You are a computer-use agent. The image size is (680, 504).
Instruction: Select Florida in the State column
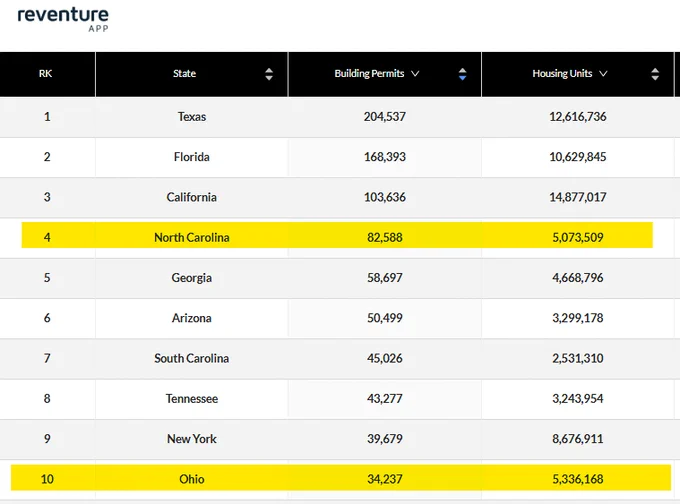(192, 157)
